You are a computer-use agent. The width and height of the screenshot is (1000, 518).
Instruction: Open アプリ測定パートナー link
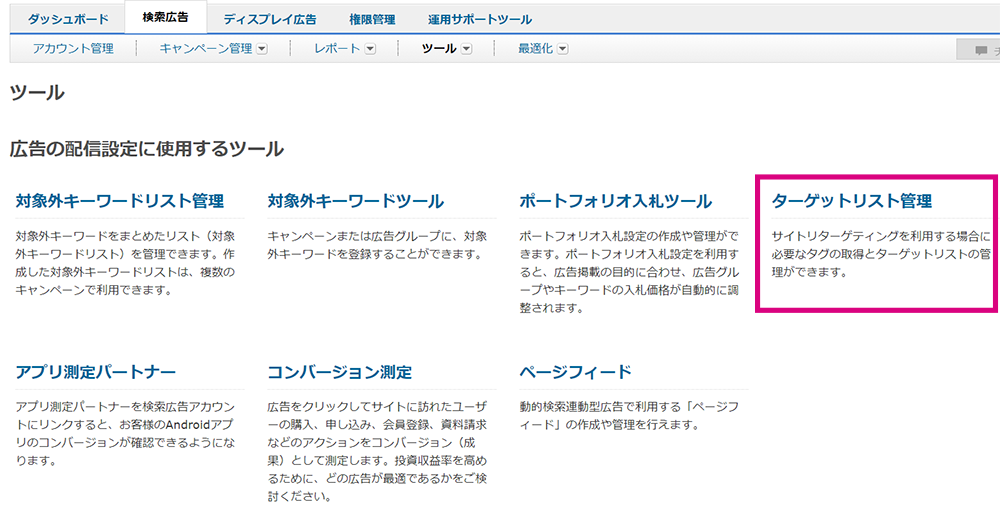(95, 373)
